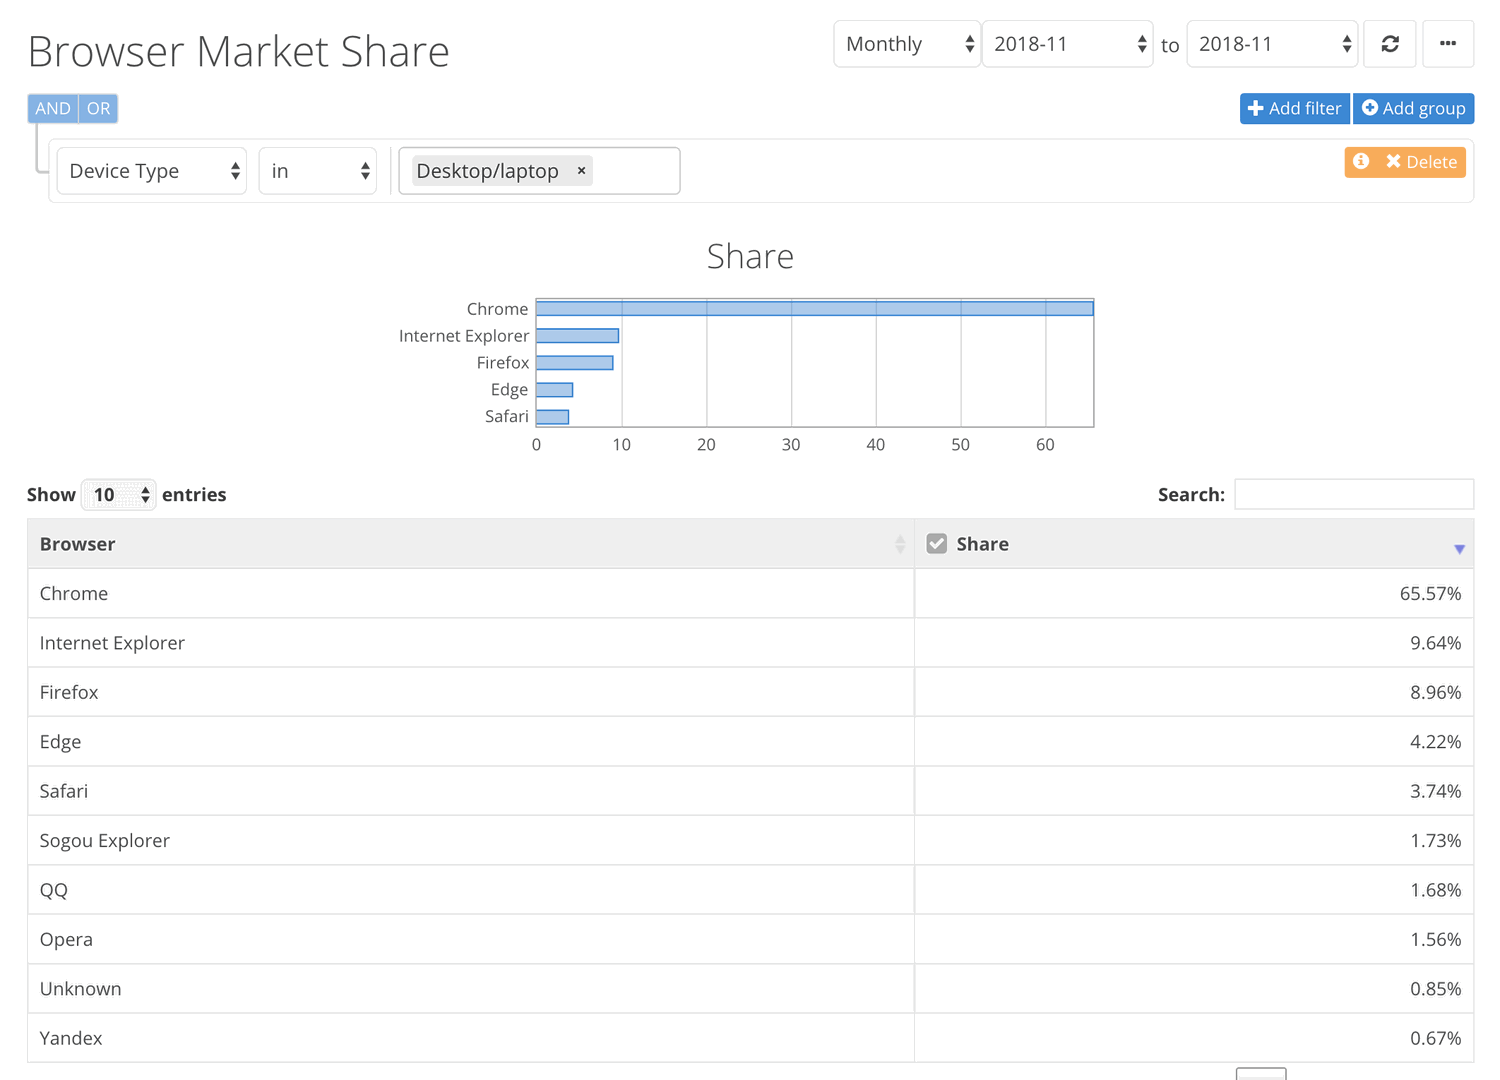The image size is (1500, 1080).
Task: Change the start month from 2018-11
Action: click(1066, 43)
